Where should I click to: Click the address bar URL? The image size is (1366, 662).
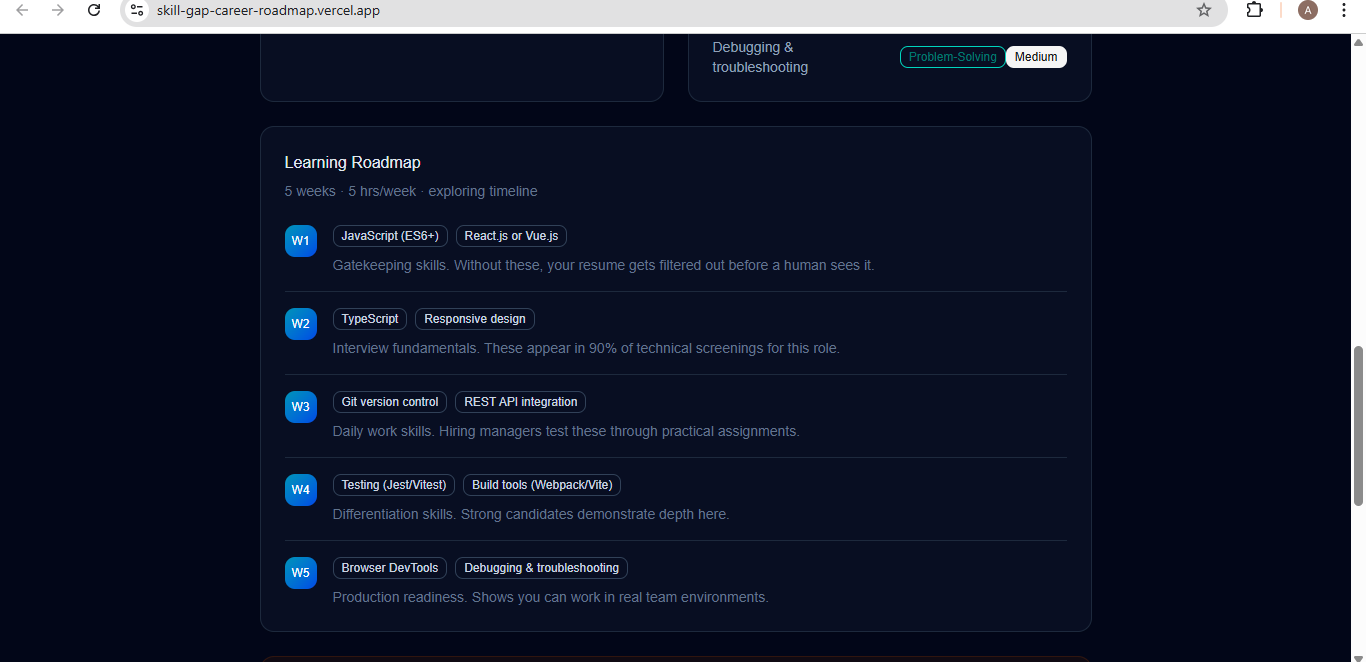coord(268,10)
